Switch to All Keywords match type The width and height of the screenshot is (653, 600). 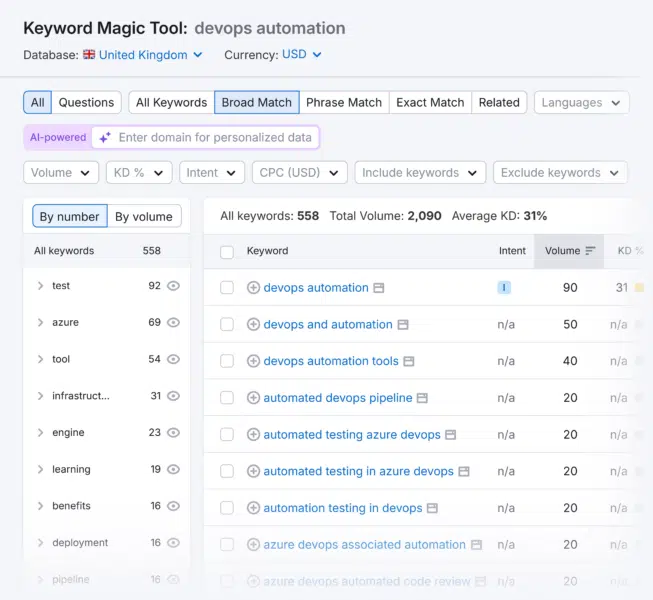(172, 102)
